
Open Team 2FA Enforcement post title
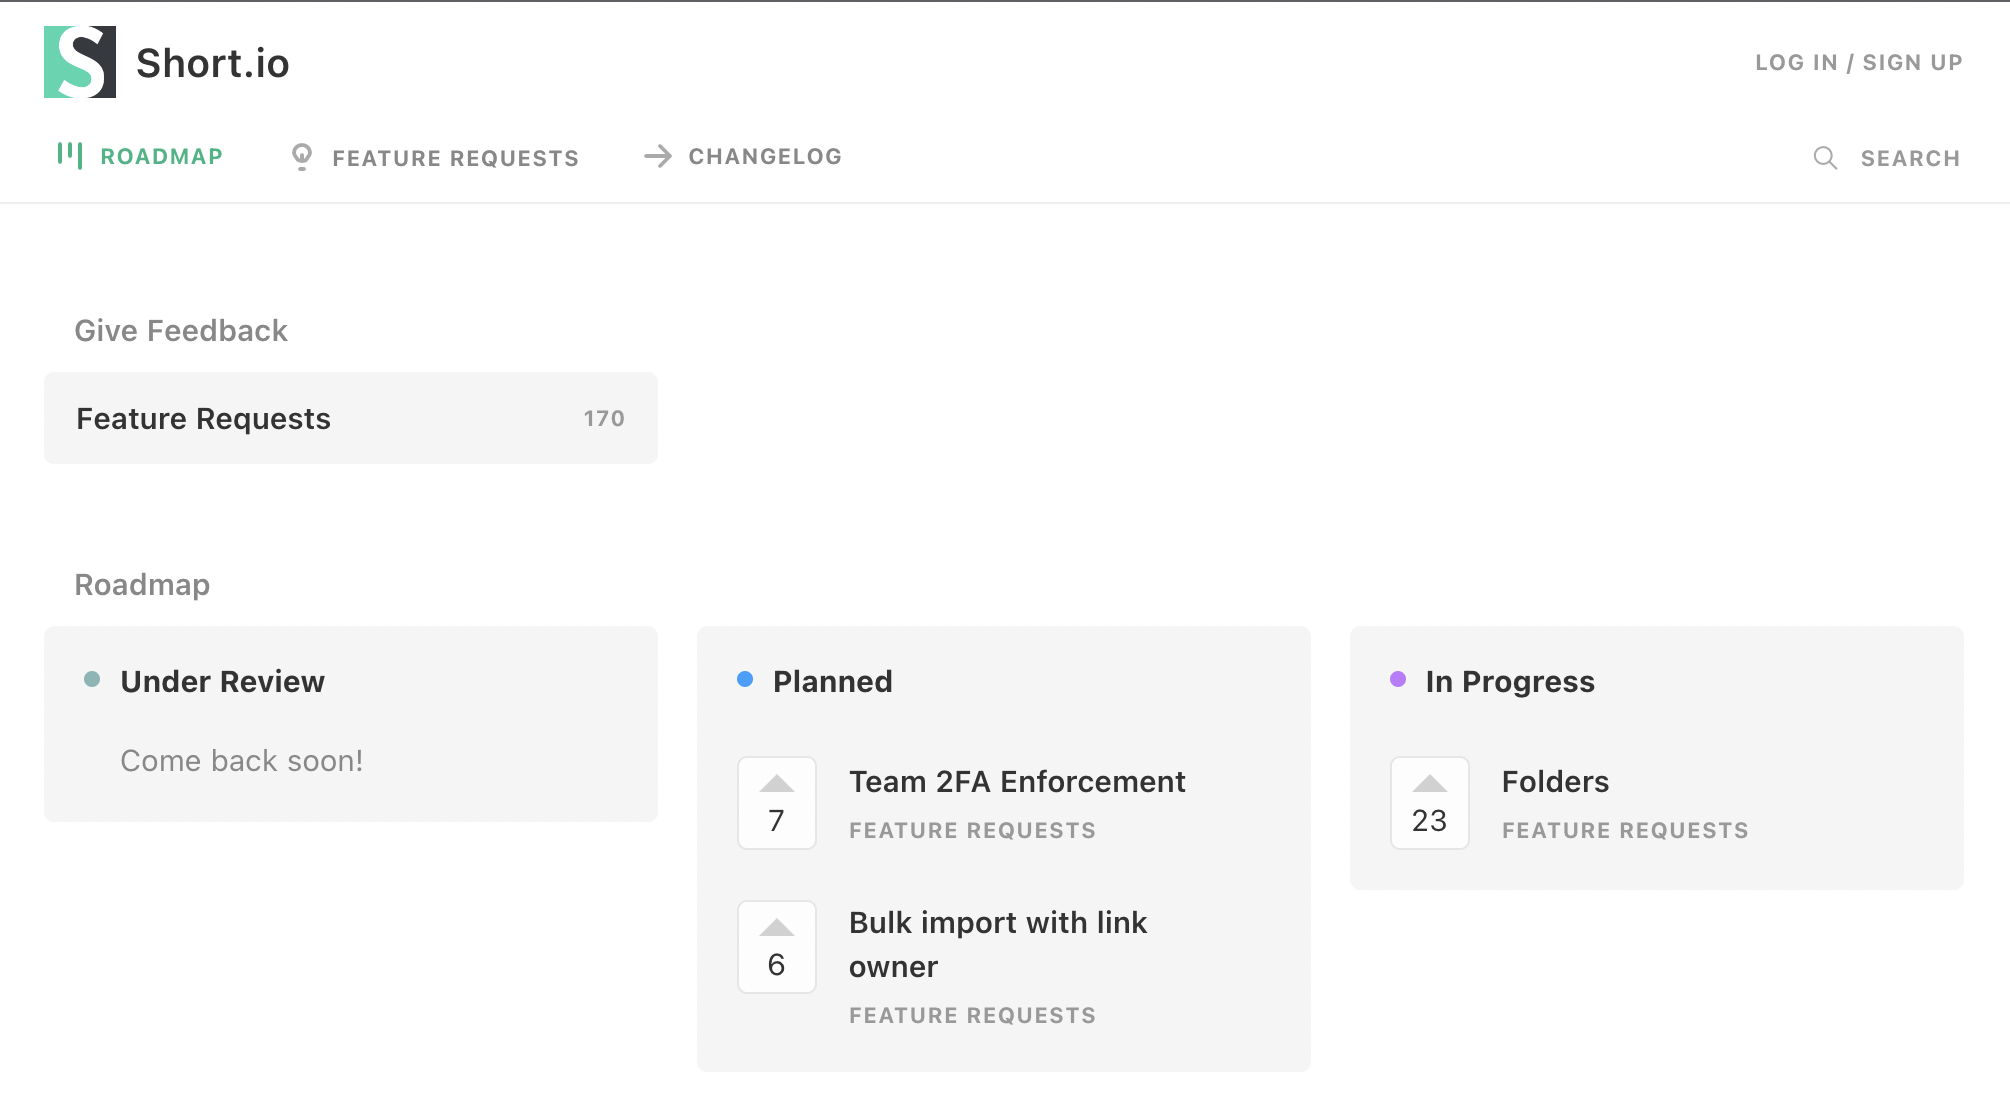(1016, 781)
